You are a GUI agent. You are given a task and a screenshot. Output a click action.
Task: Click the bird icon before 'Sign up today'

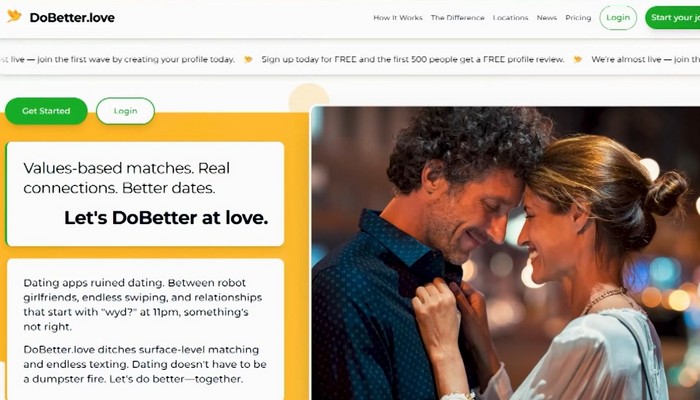click(x=248, y=59)
